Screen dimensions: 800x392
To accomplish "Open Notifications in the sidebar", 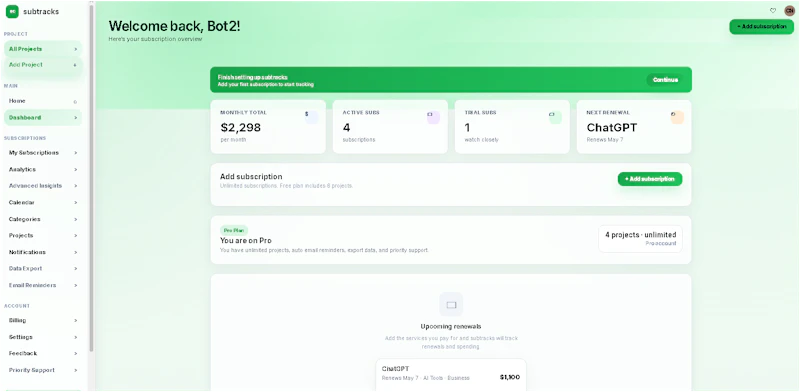I will pos(43,252).
